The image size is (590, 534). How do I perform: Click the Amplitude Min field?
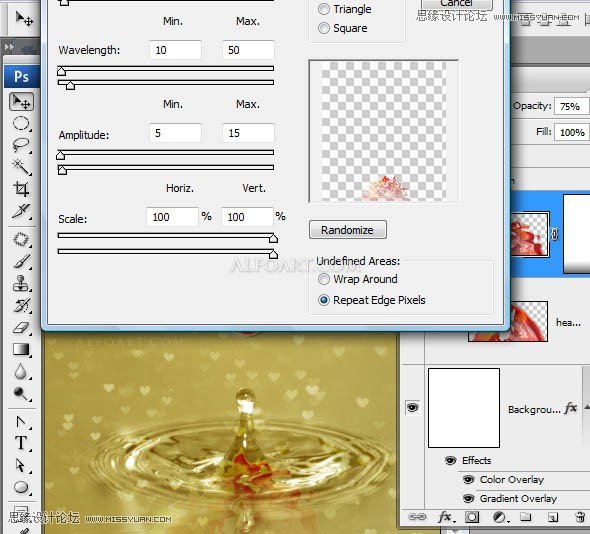175,133
